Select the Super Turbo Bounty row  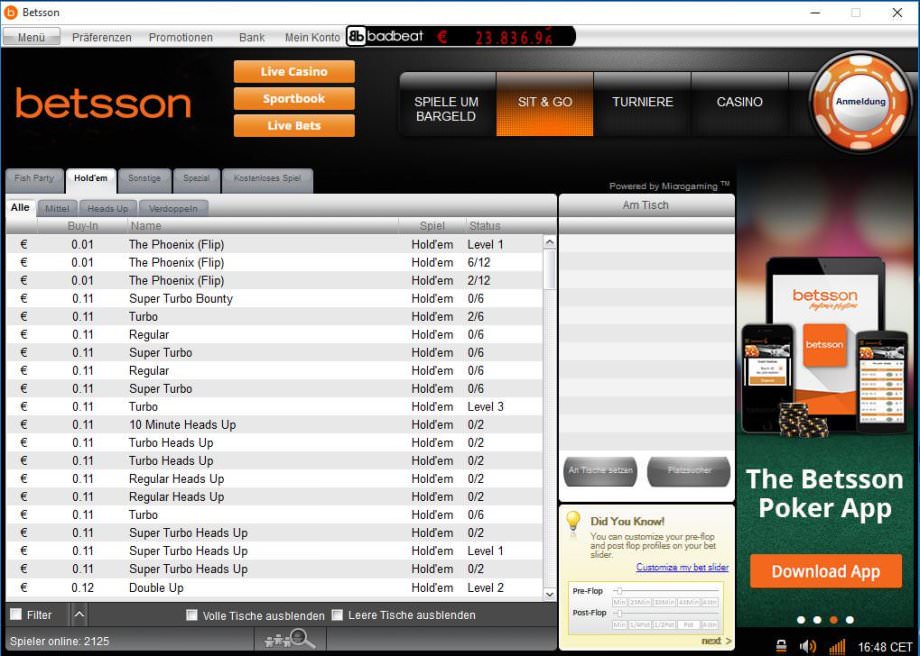tap(275, 299)
